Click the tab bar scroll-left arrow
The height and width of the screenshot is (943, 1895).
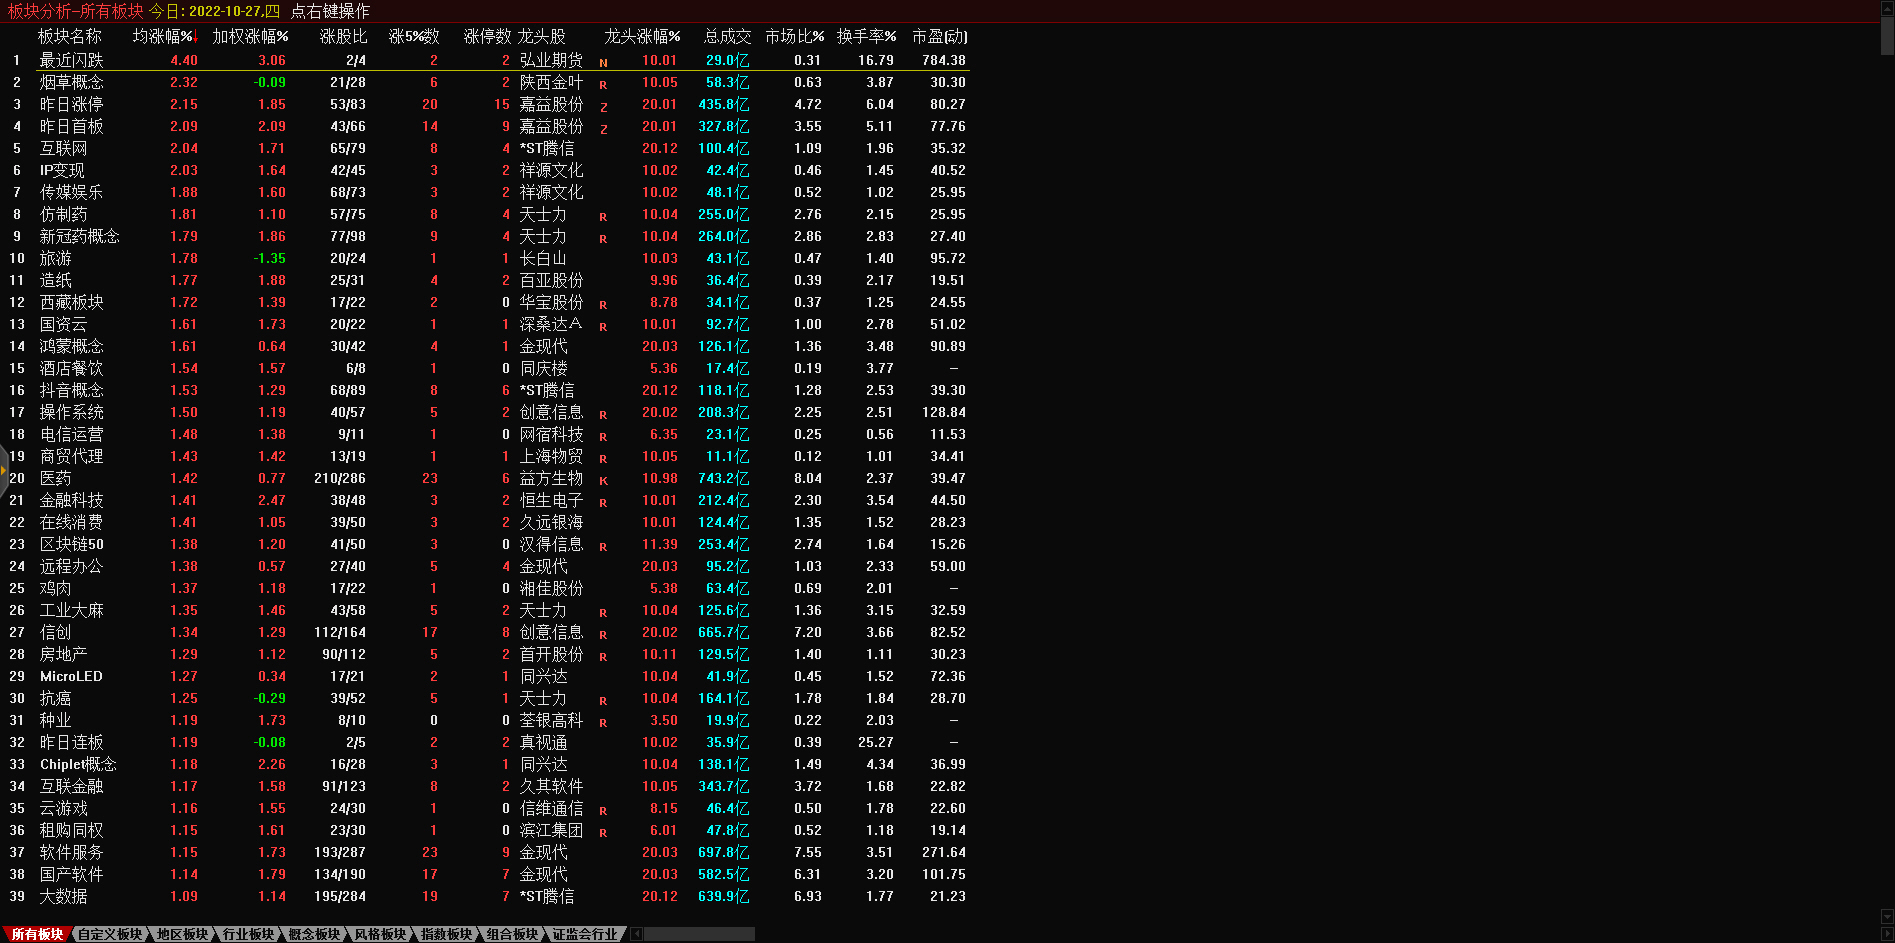point(637,934)
